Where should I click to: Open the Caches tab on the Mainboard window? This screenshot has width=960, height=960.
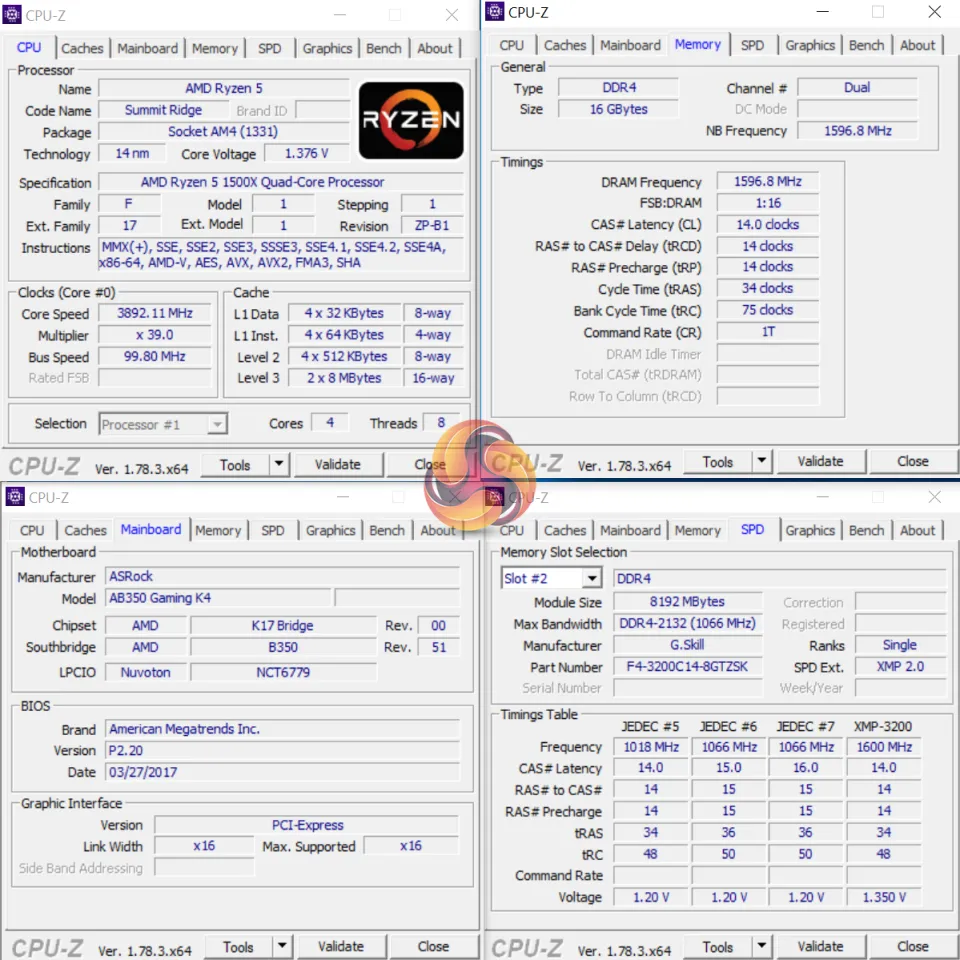pyautogui.click(x=85, y=530)
